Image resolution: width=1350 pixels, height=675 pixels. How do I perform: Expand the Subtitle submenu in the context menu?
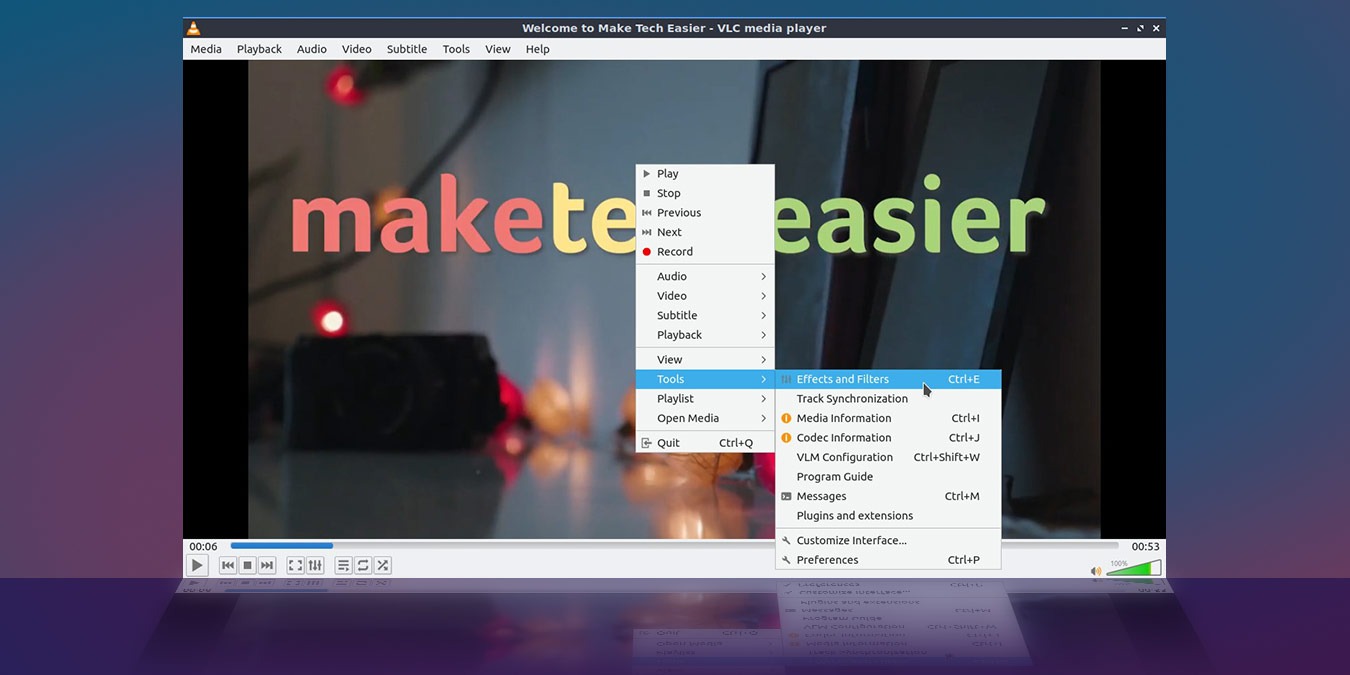pos(677,315)
